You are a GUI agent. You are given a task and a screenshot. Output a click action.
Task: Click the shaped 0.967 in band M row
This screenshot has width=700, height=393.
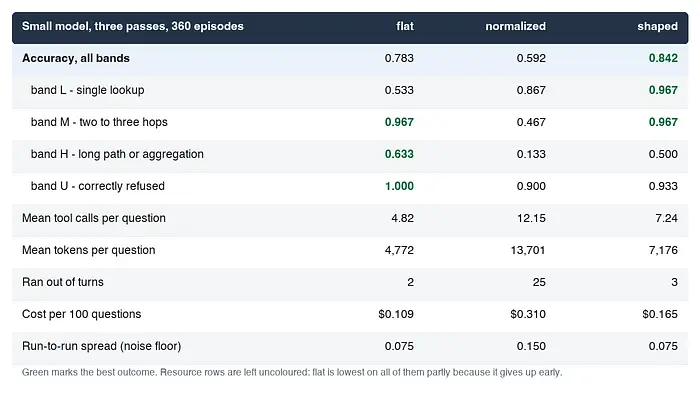pos(663,122)
